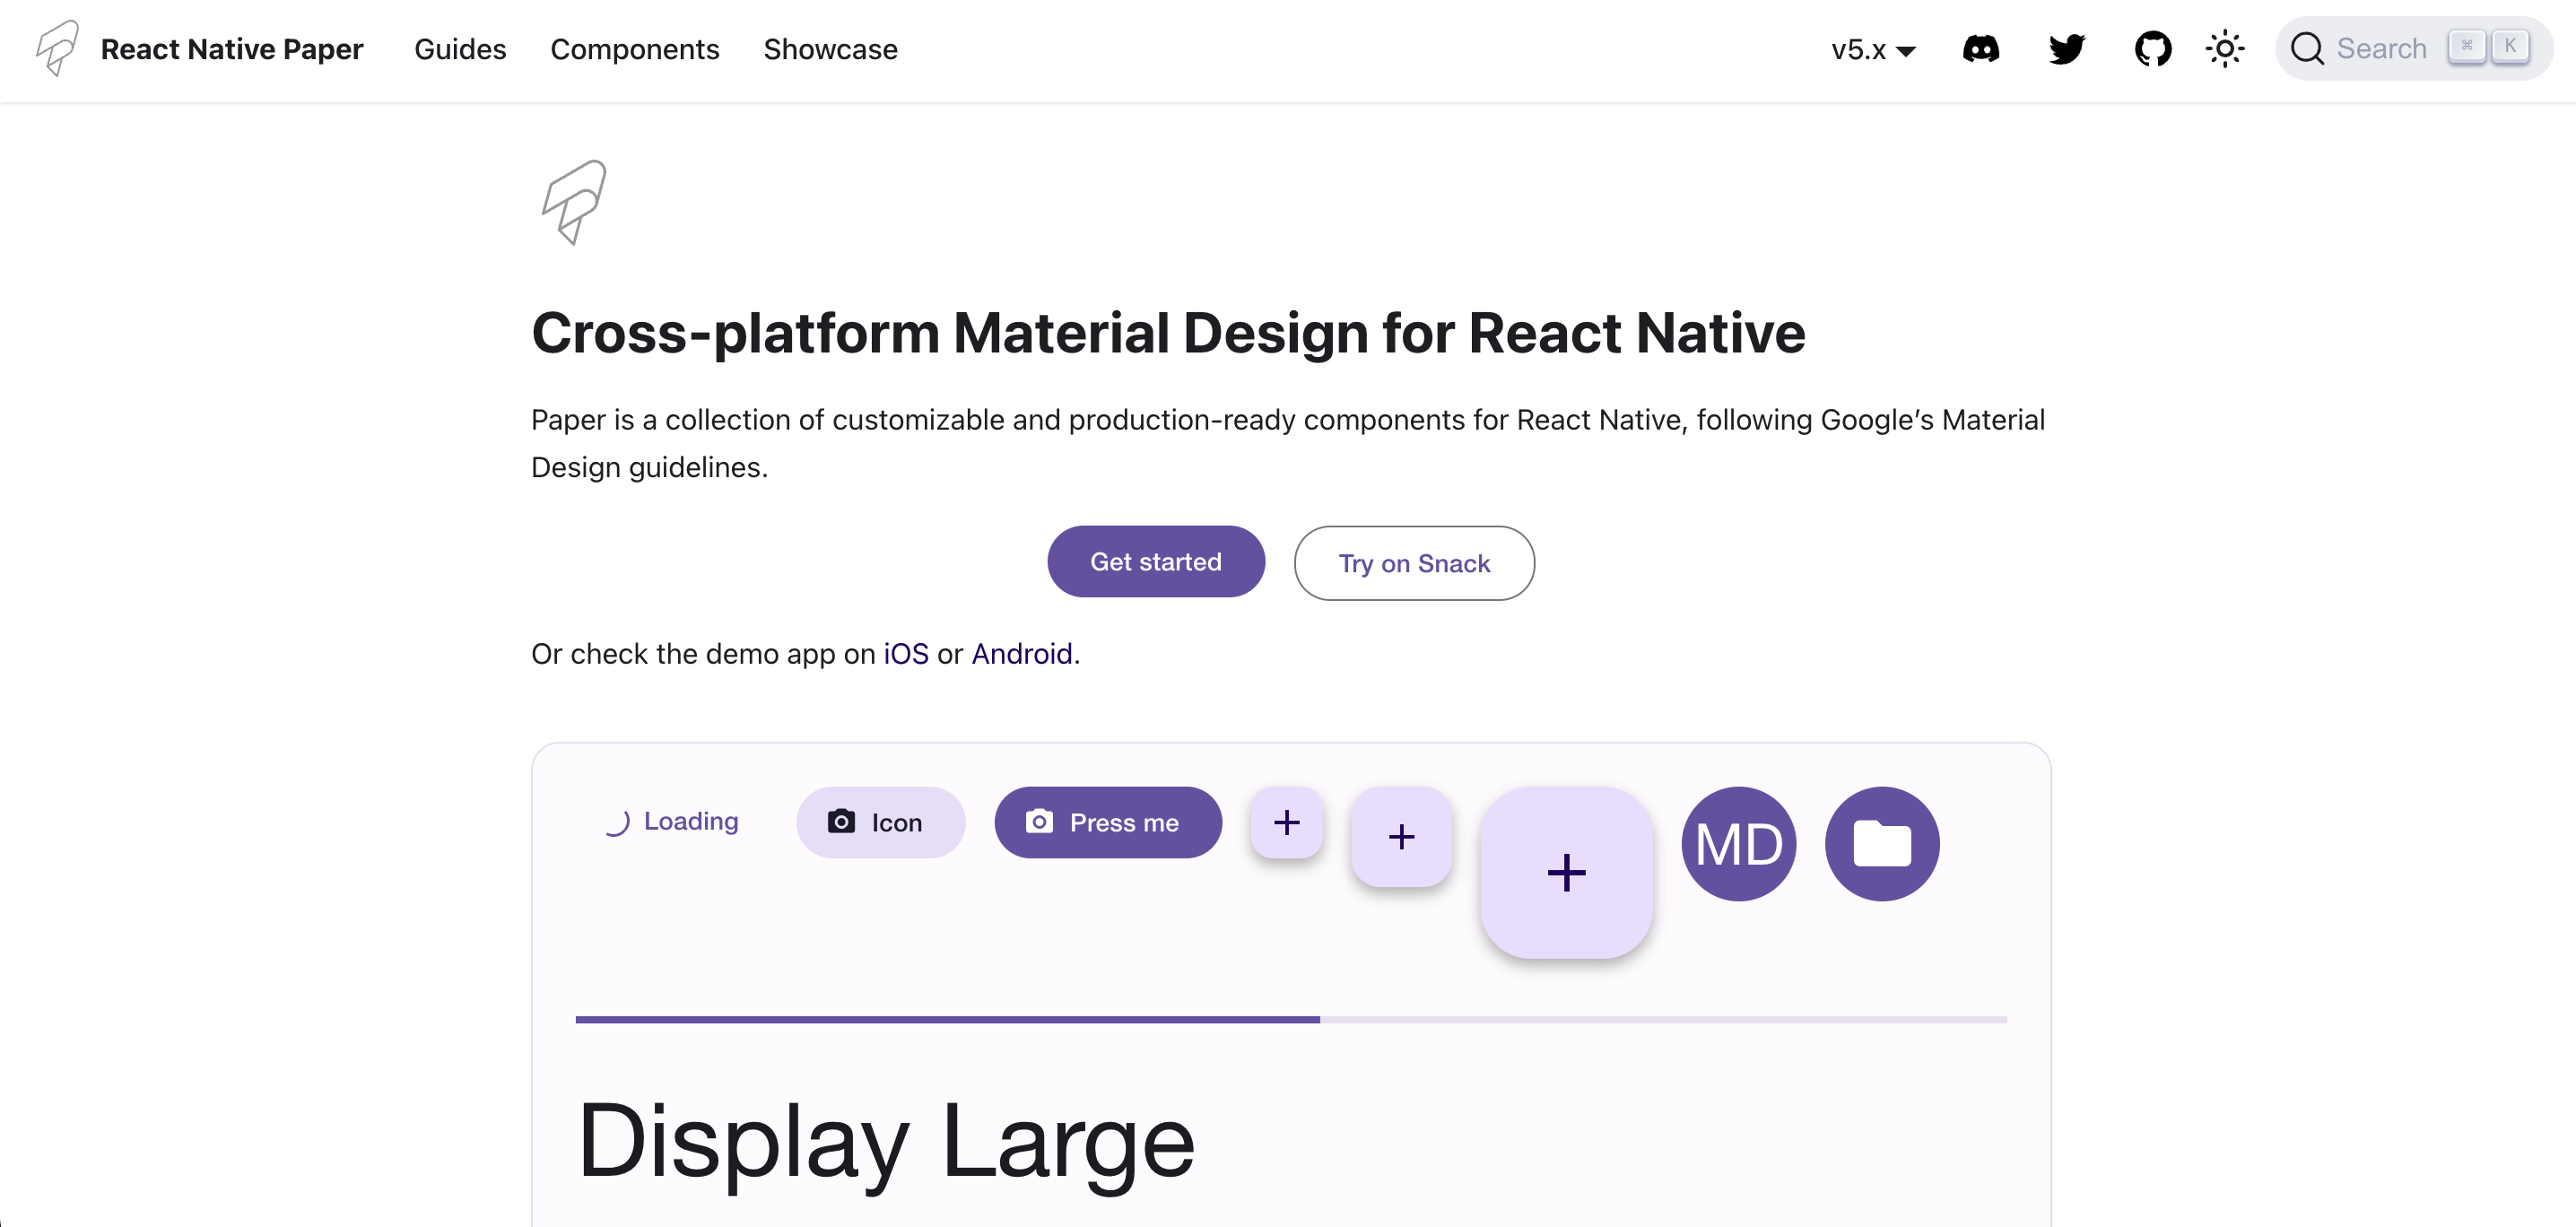Click the large paper plane logo
This screenshot has height=1227, width=2576.
(574, 202)
